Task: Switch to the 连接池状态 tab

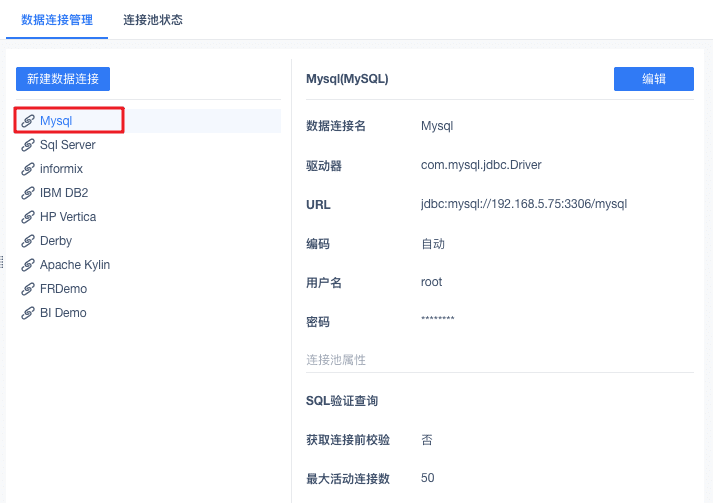Action: [153, 20]
